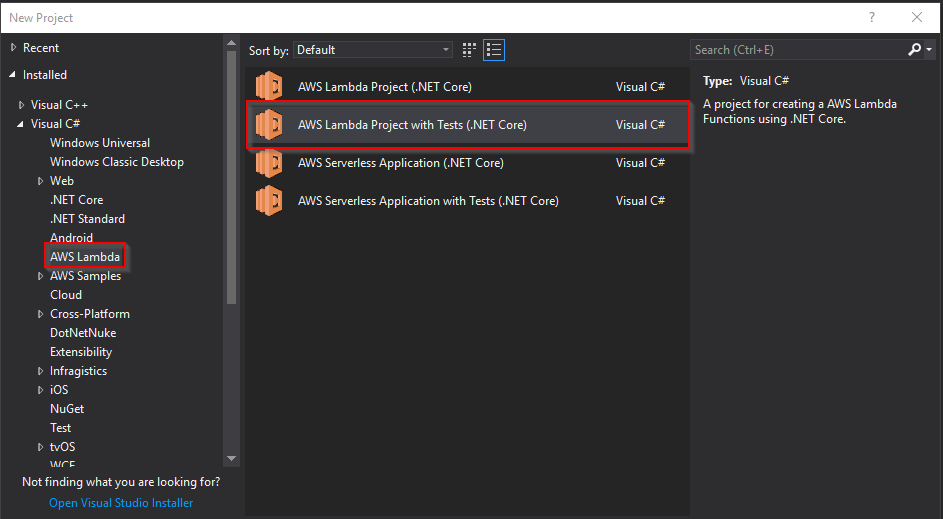
Task: Expand the AWS Samples node arrow
Action: tap(40, 276)
